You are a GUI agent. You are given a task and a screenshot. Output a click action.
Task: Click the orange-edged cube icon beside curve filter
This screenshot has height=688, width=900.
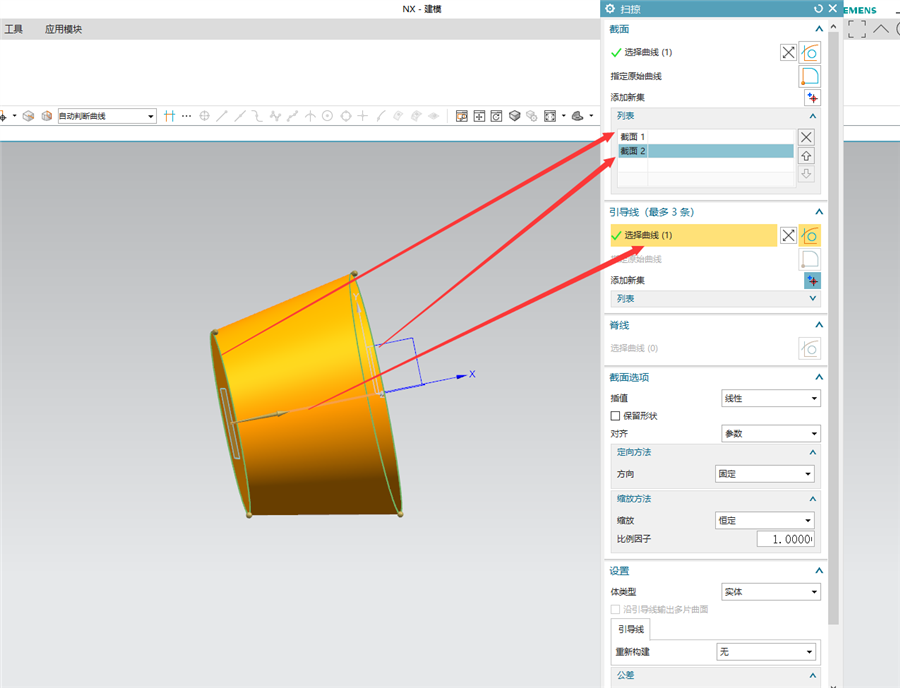click(x=46, y=116)
